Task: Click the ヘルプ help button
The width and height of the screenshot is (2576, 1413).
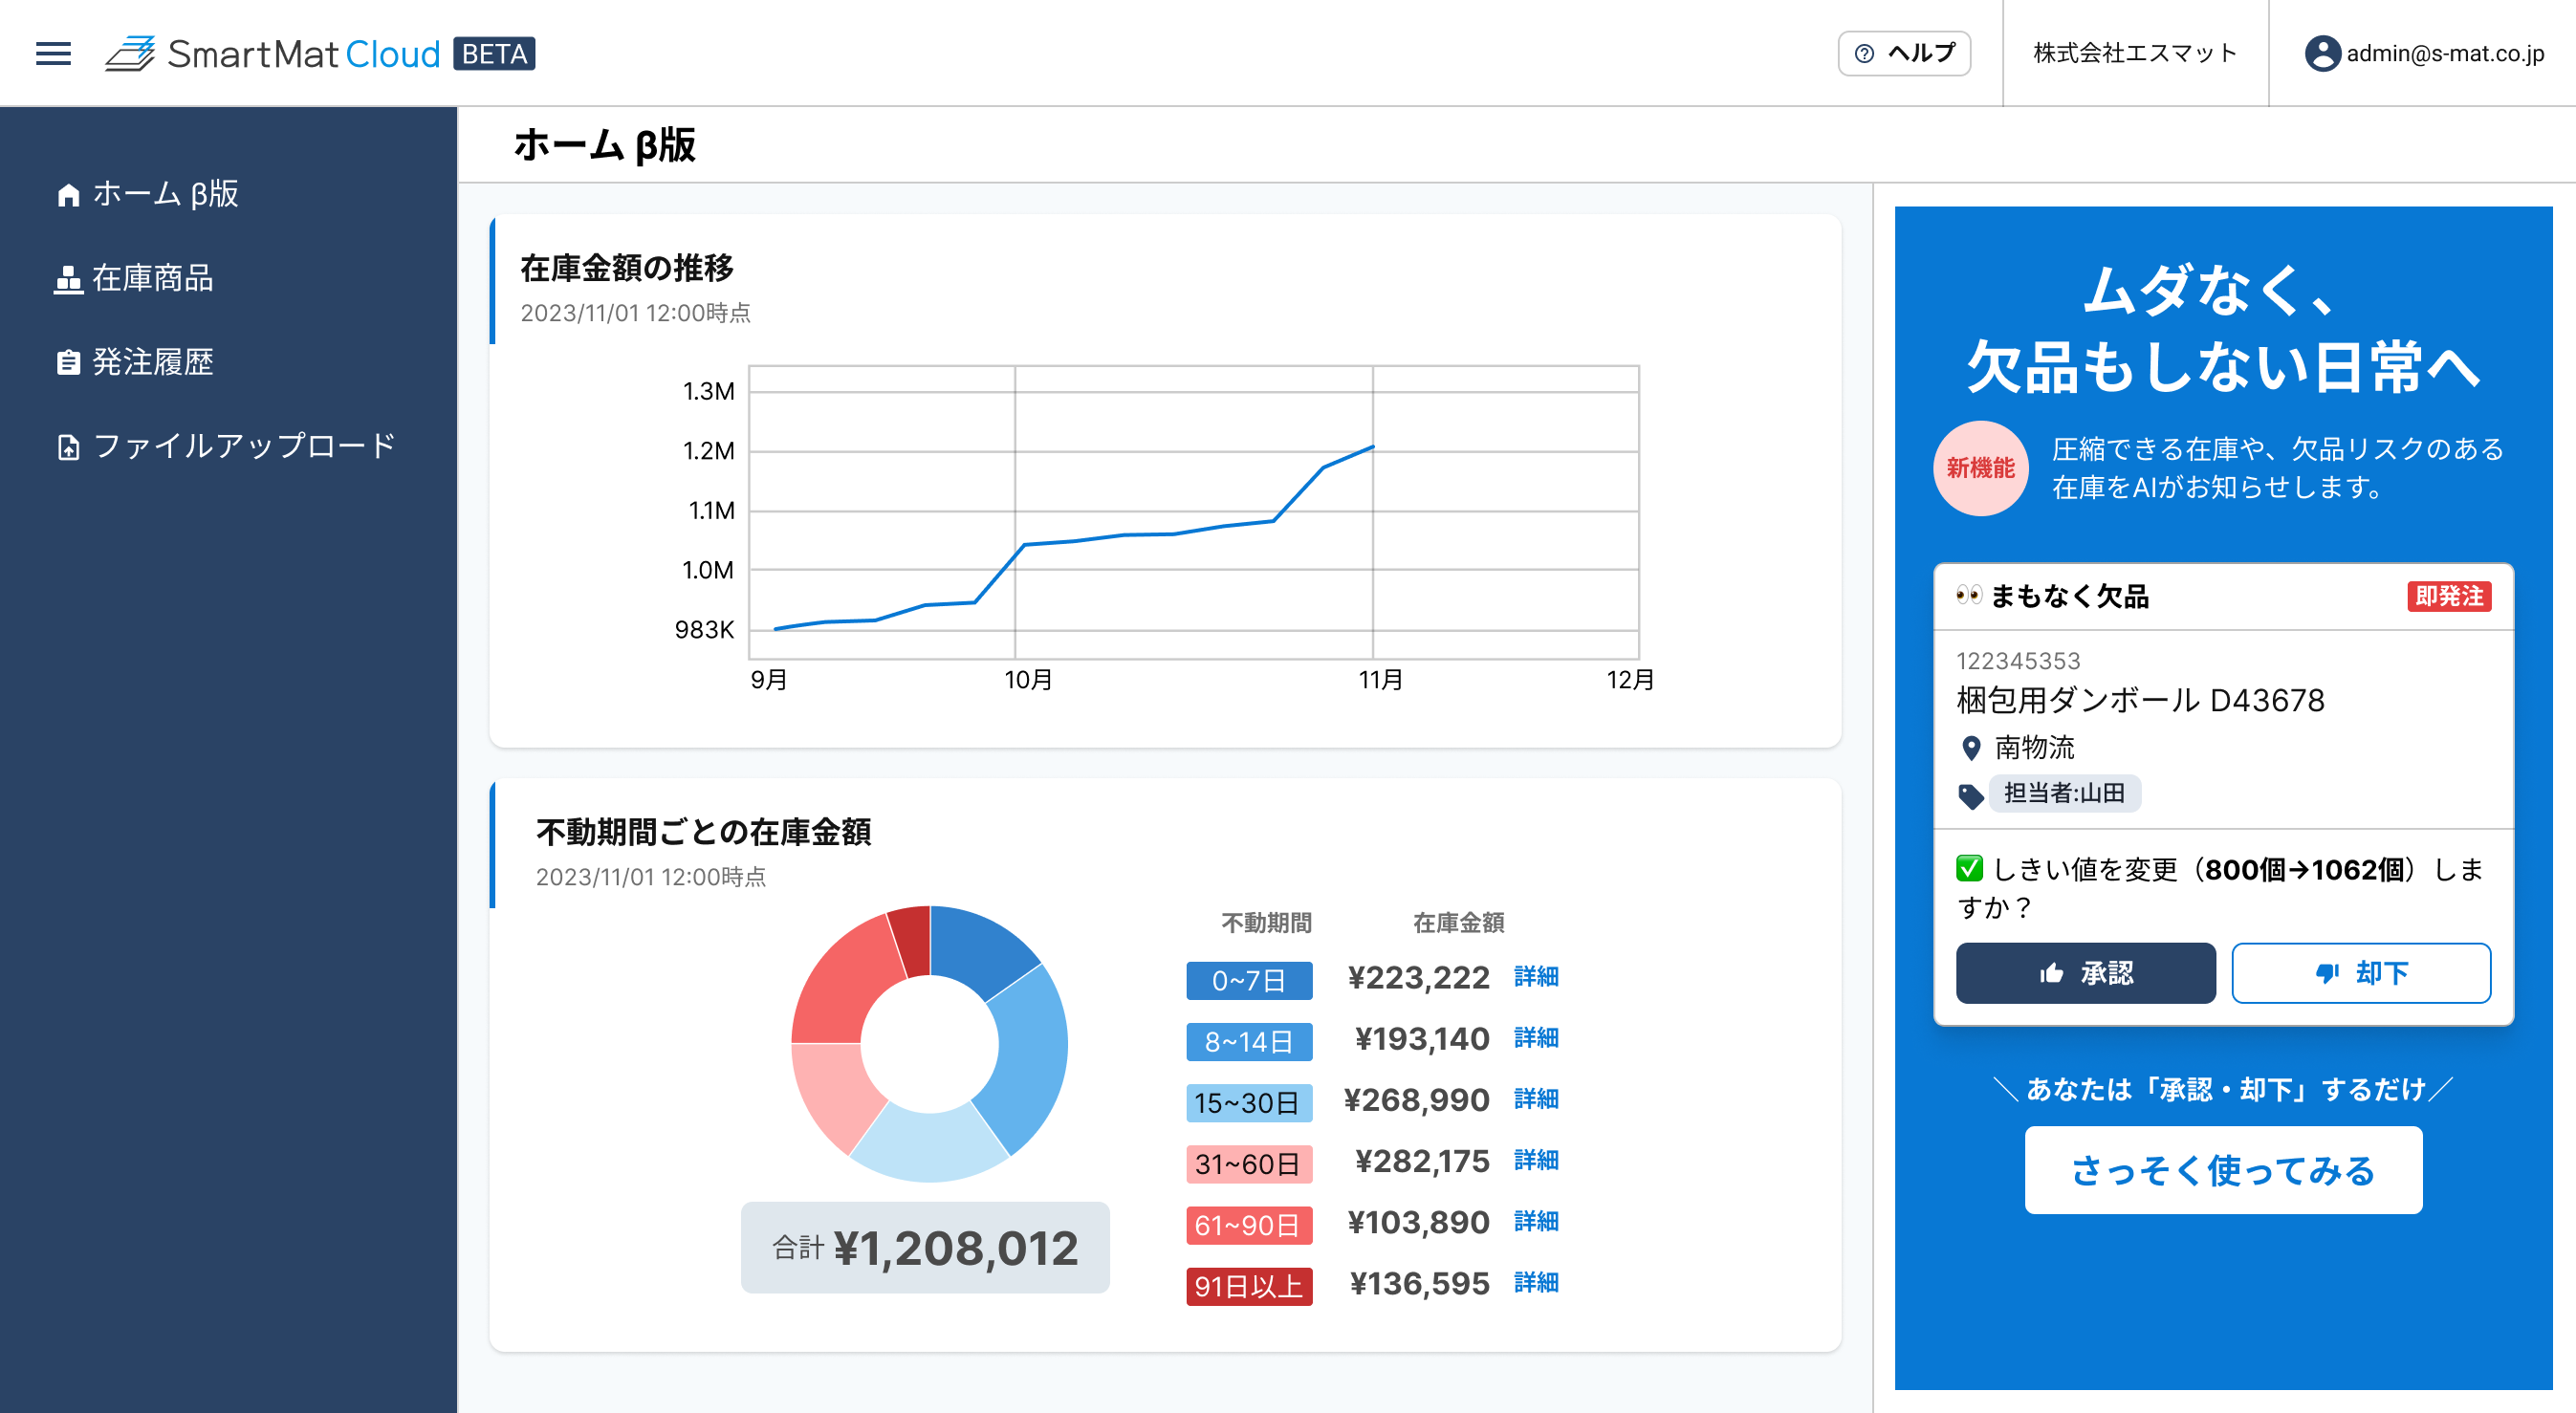Action: pos(1903,53)
